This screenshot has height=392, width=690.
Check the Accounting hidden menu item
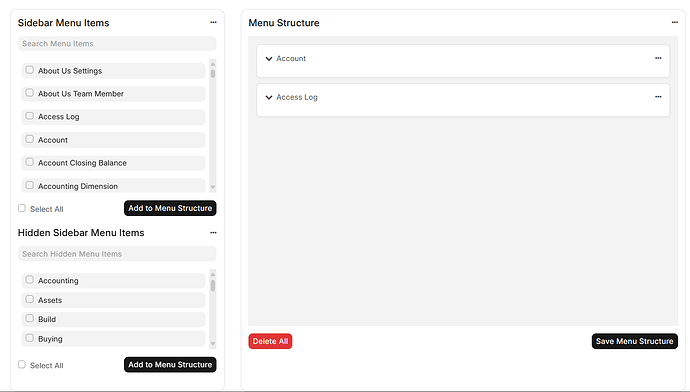point(29,280)
